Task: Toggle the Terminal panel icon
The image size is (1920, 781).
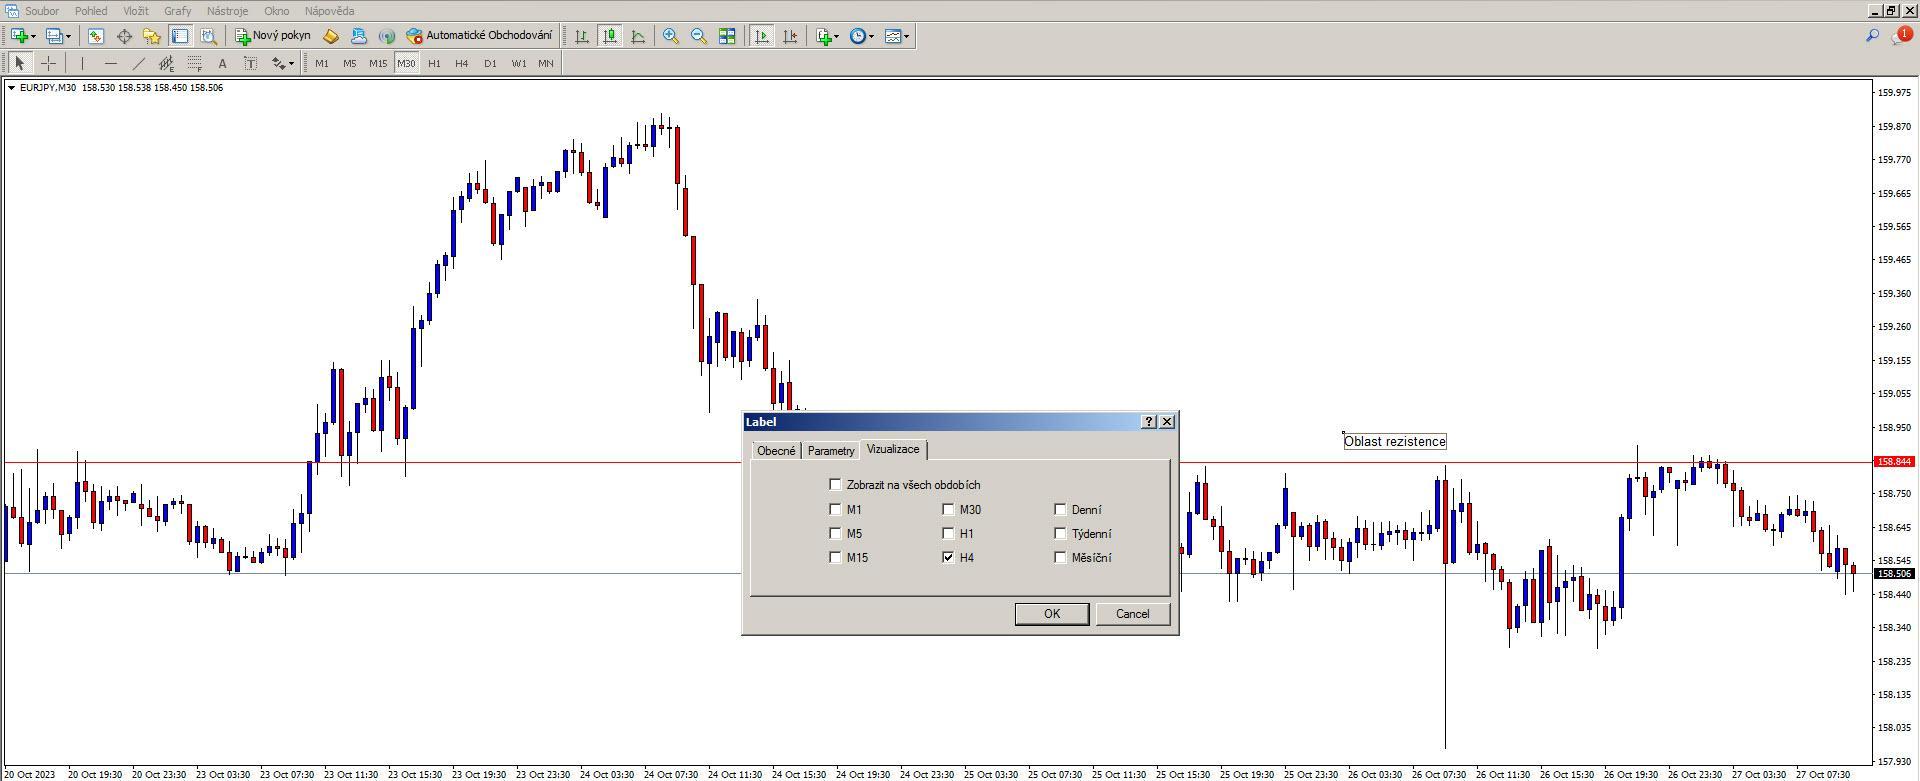Action: click(x=180, y=36)
